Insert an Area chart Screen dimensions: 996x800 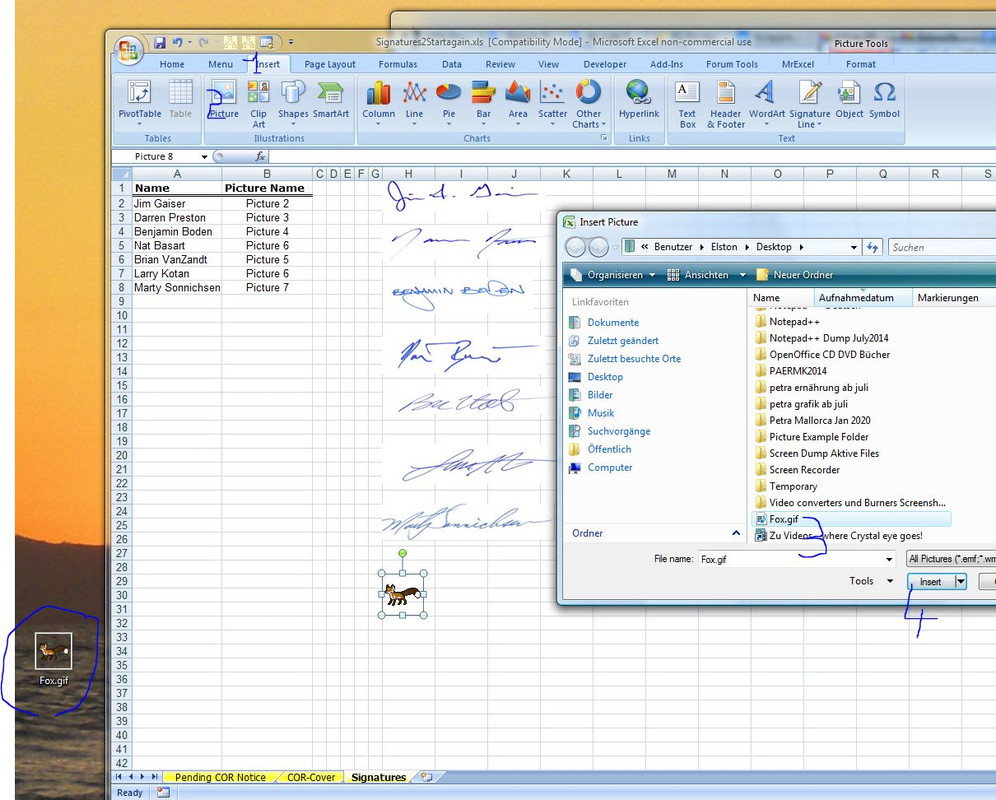(518, 102)
